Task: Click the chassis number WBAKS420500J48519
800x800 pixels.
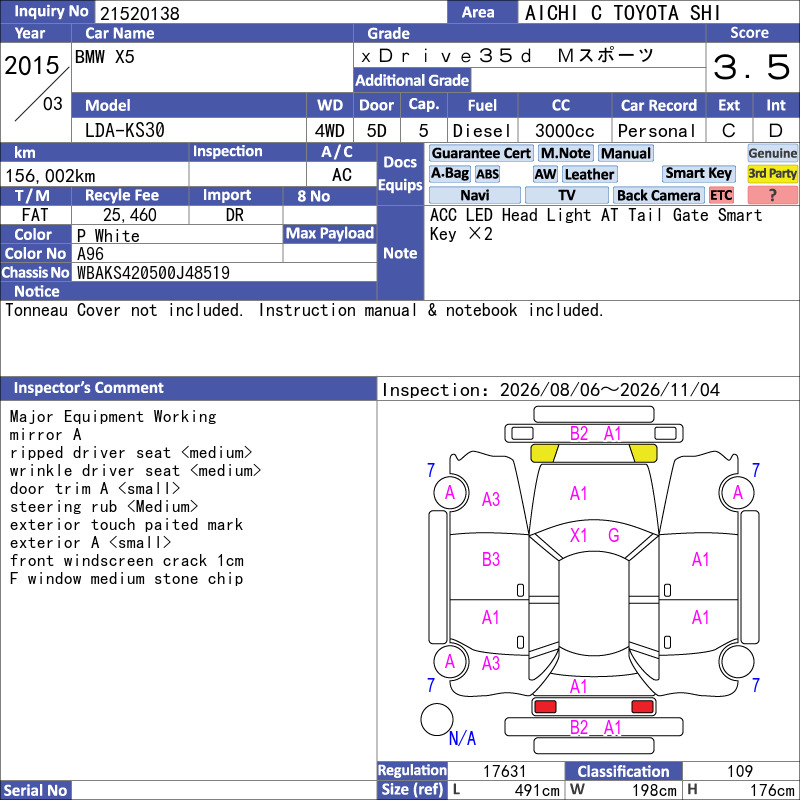Action: (153, 272)
